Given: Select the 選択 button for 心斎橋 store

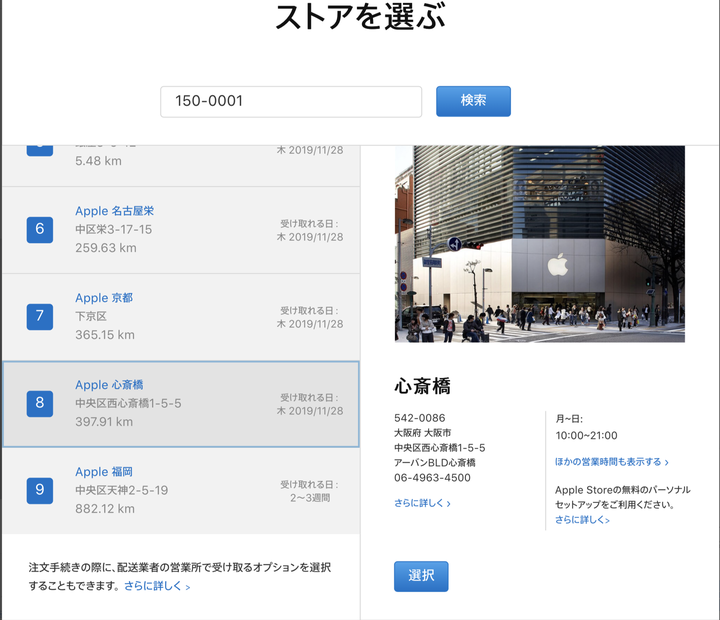Looking at the screenshot, I should [421, 576].
